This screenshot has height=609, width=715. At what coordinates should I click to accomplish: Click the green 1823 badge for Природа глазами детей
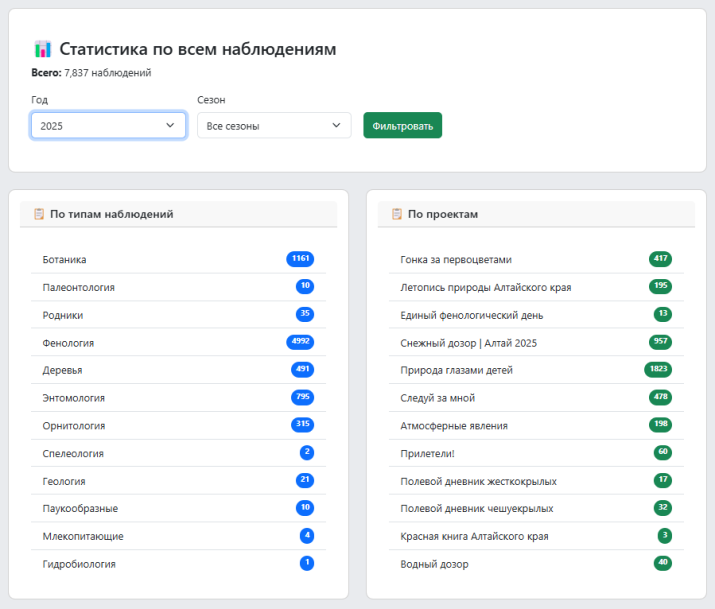point(658,370)
